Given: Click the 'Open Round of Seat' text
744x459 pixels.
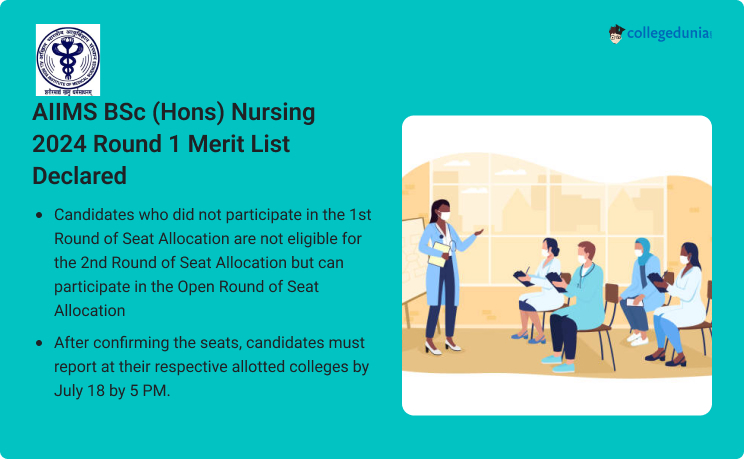Looking at the screenshot, I should coord(248,287).
